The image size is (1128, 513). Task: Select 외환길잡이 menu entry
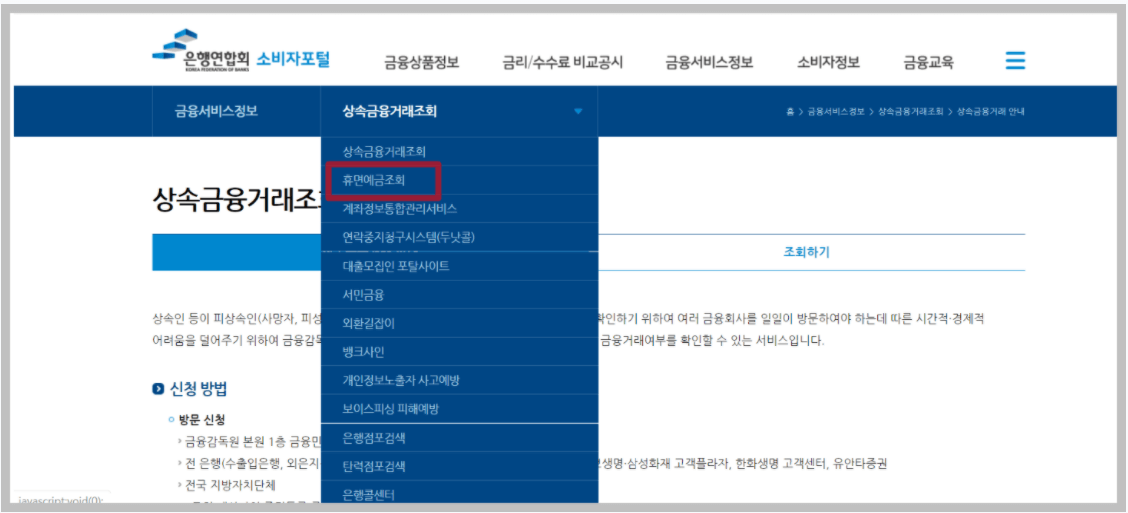pyautogui.click(x=459, y=323)
